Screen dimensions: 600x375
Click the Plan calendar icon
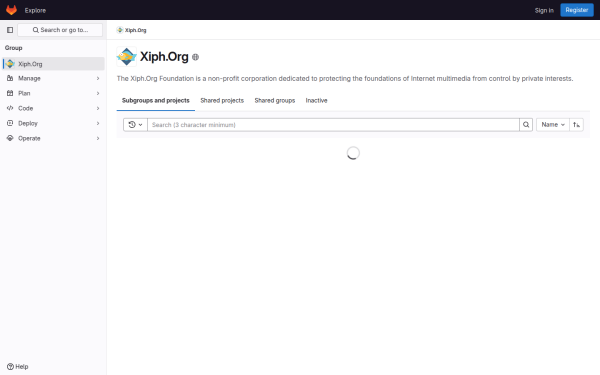pyautogui.click(x=10, y=93)
